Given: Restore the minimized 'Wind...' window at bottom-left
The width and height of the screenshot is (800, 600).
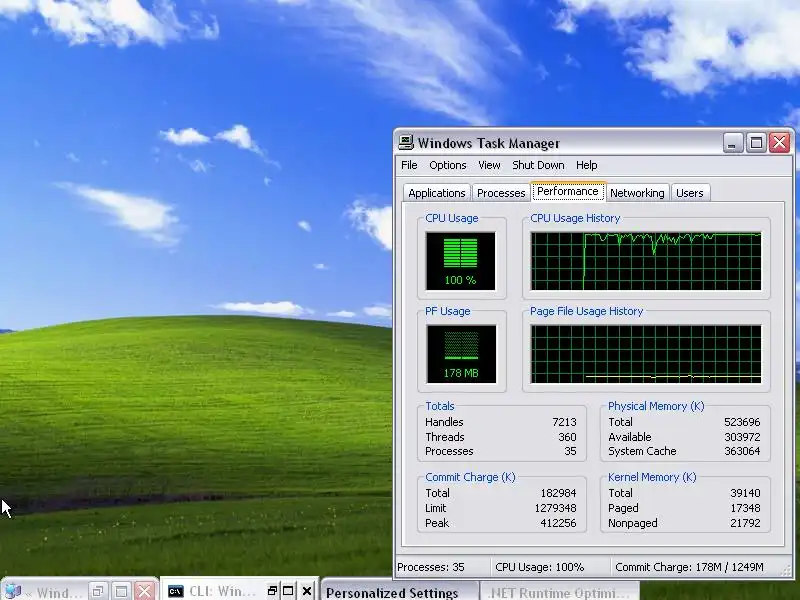Looking at the screenshot, I should pyautogui.click(x=98, y=591).
